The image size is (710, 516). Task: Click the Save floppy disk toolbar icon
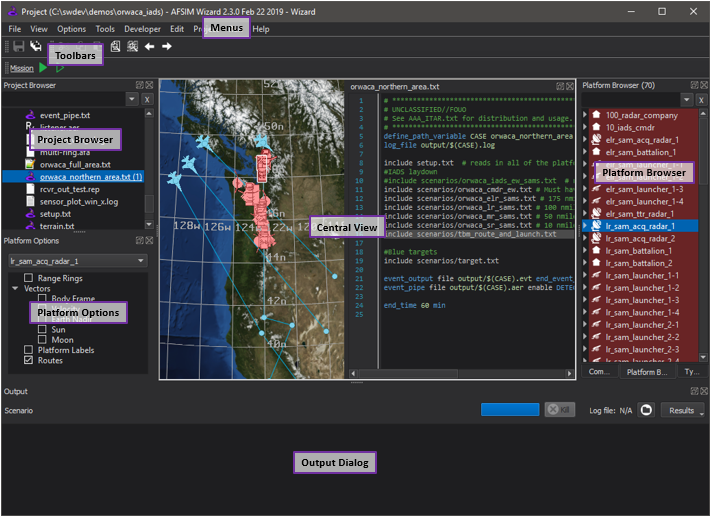[19, 46]
